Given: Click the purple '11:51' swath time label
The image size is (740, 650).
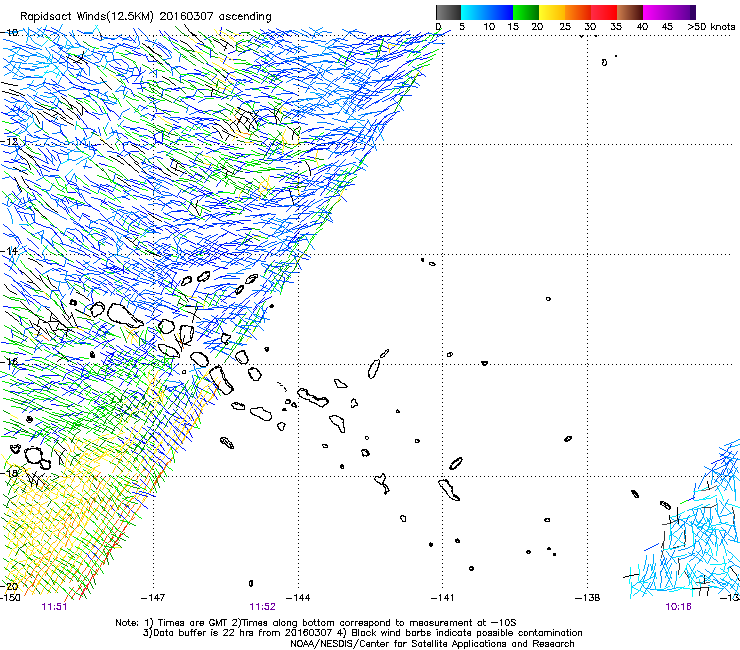Looking at the screenshot, I should point(54,607).
